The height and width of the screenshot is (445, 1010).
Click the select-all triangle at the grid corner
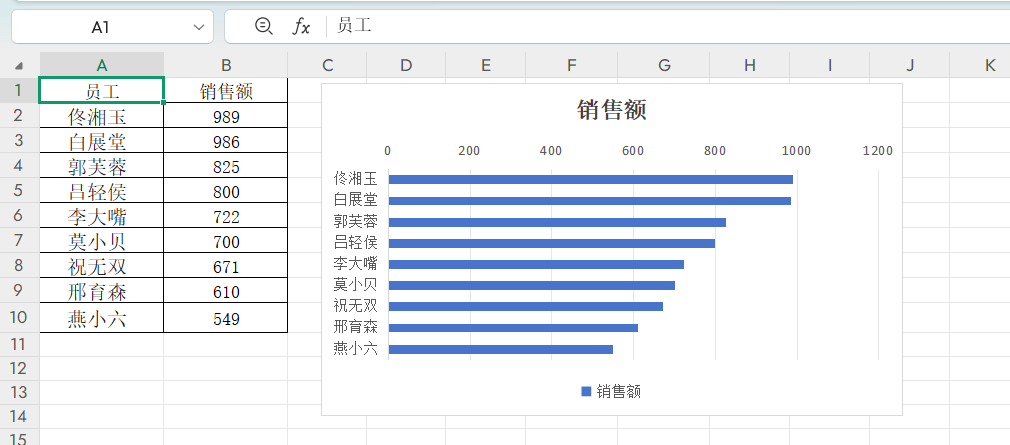19,66
